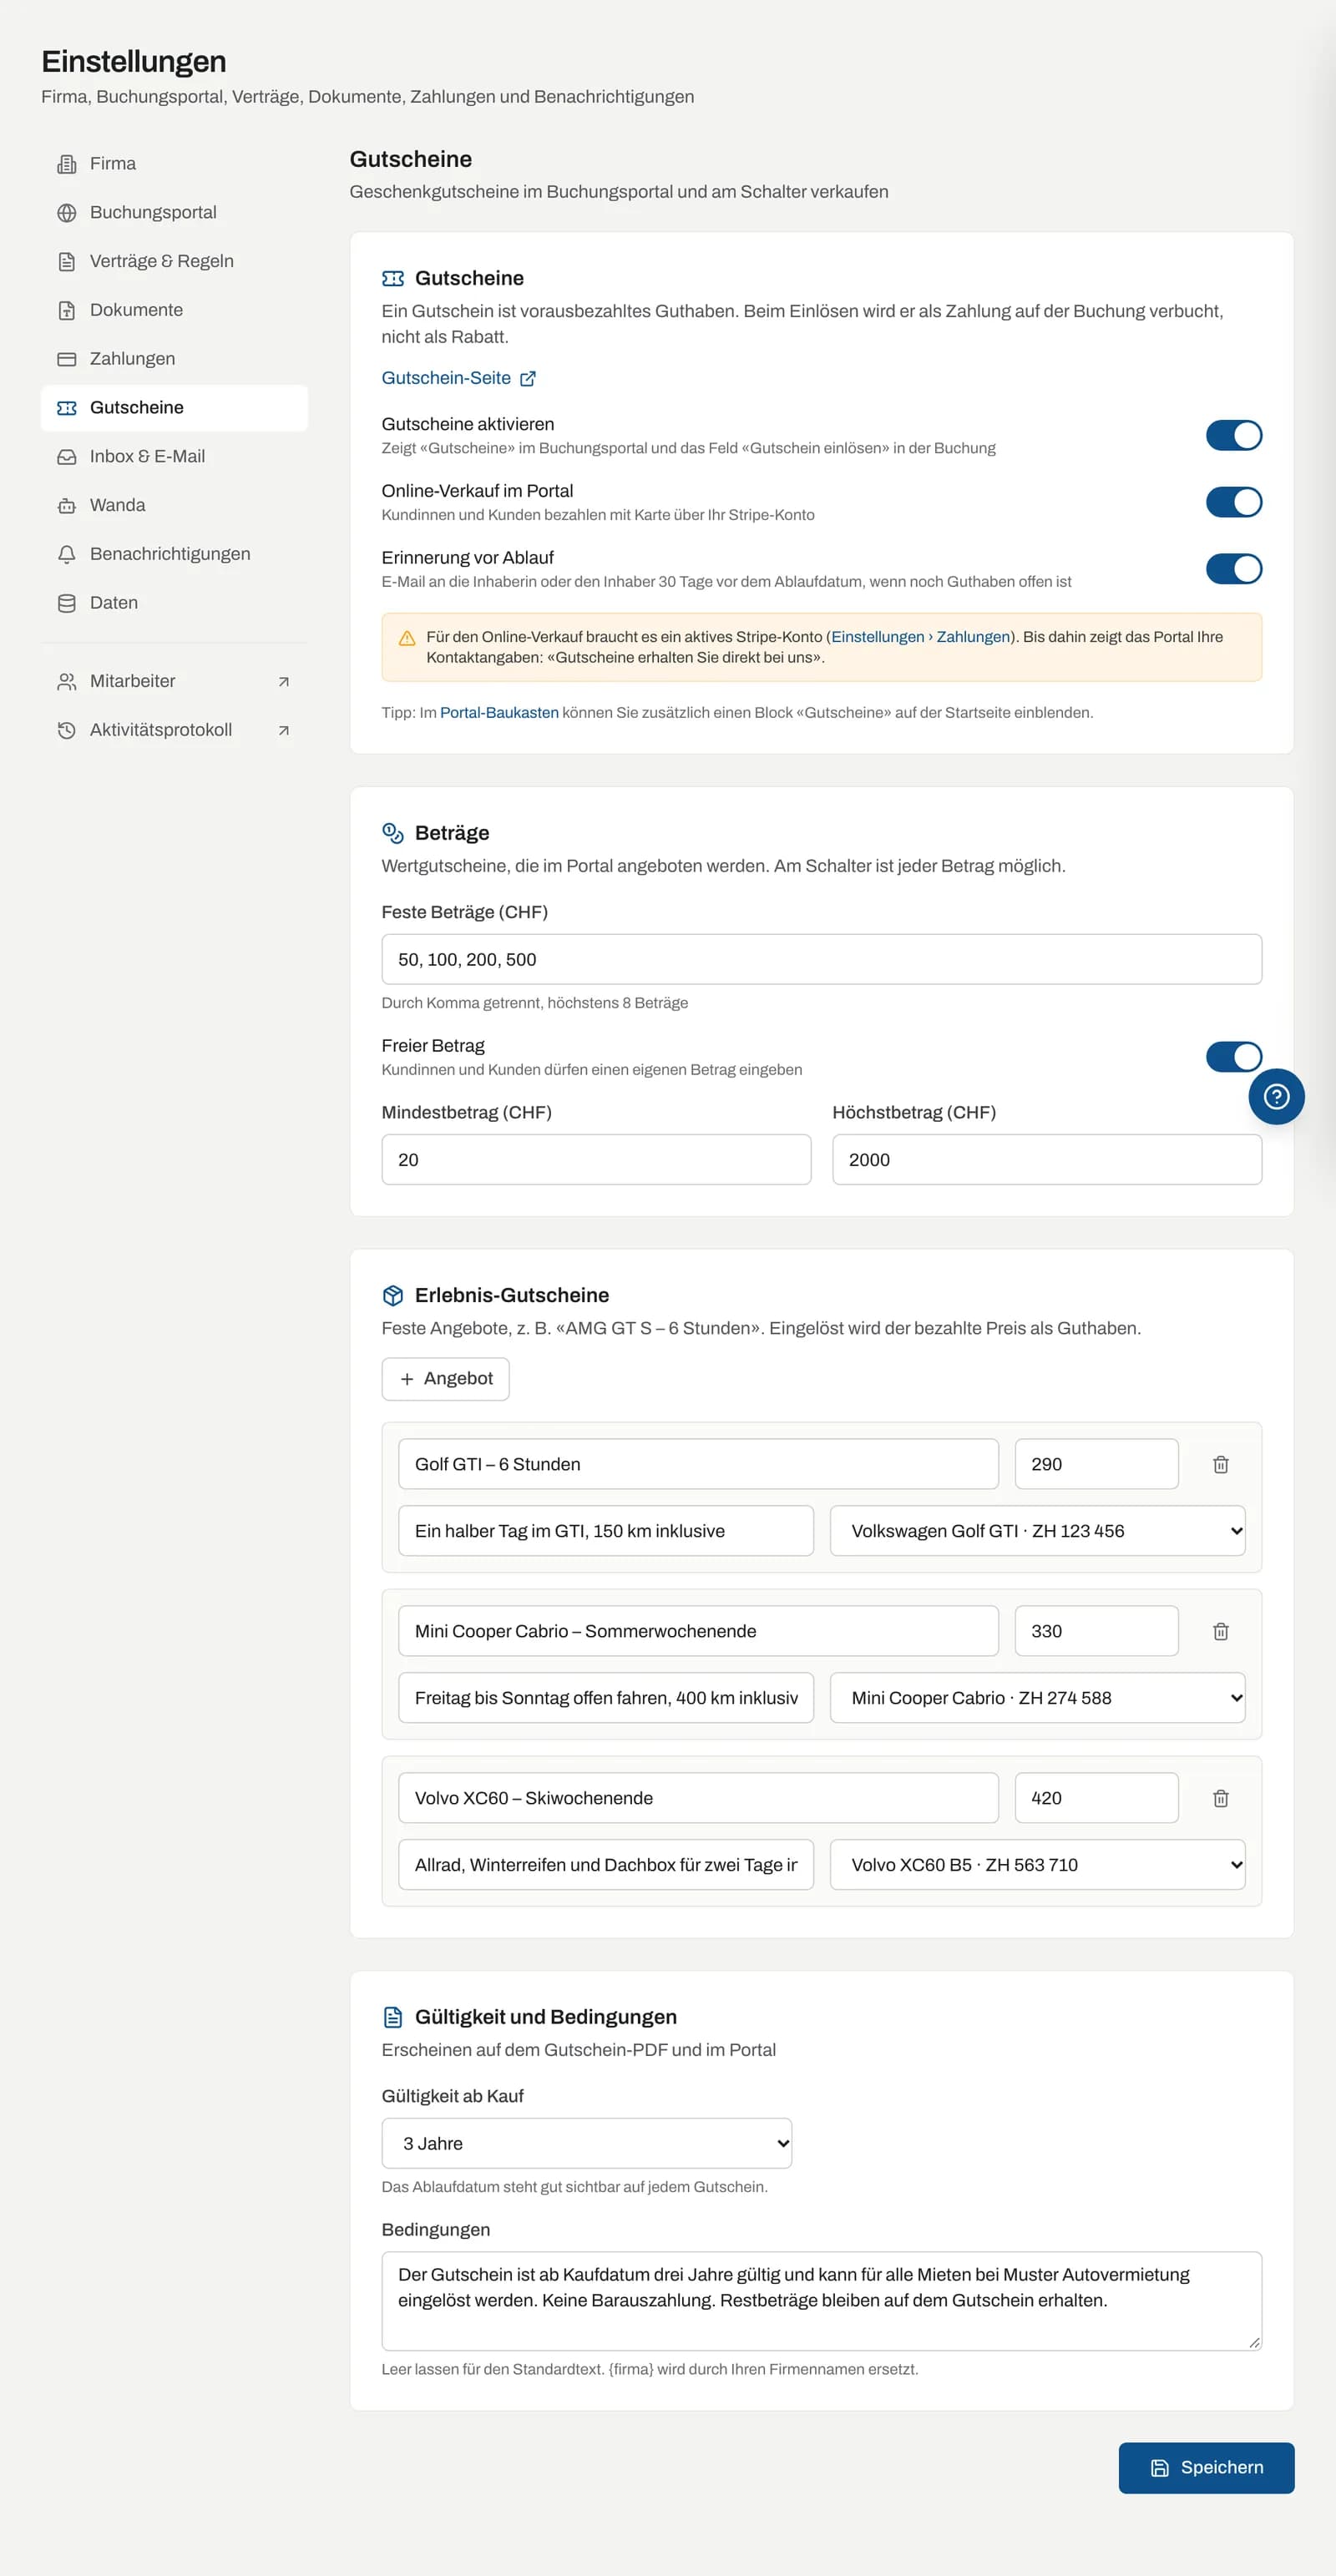Edit the price field showing 330
Screen dimensions: 1336x2576
click(1096, 1631)
